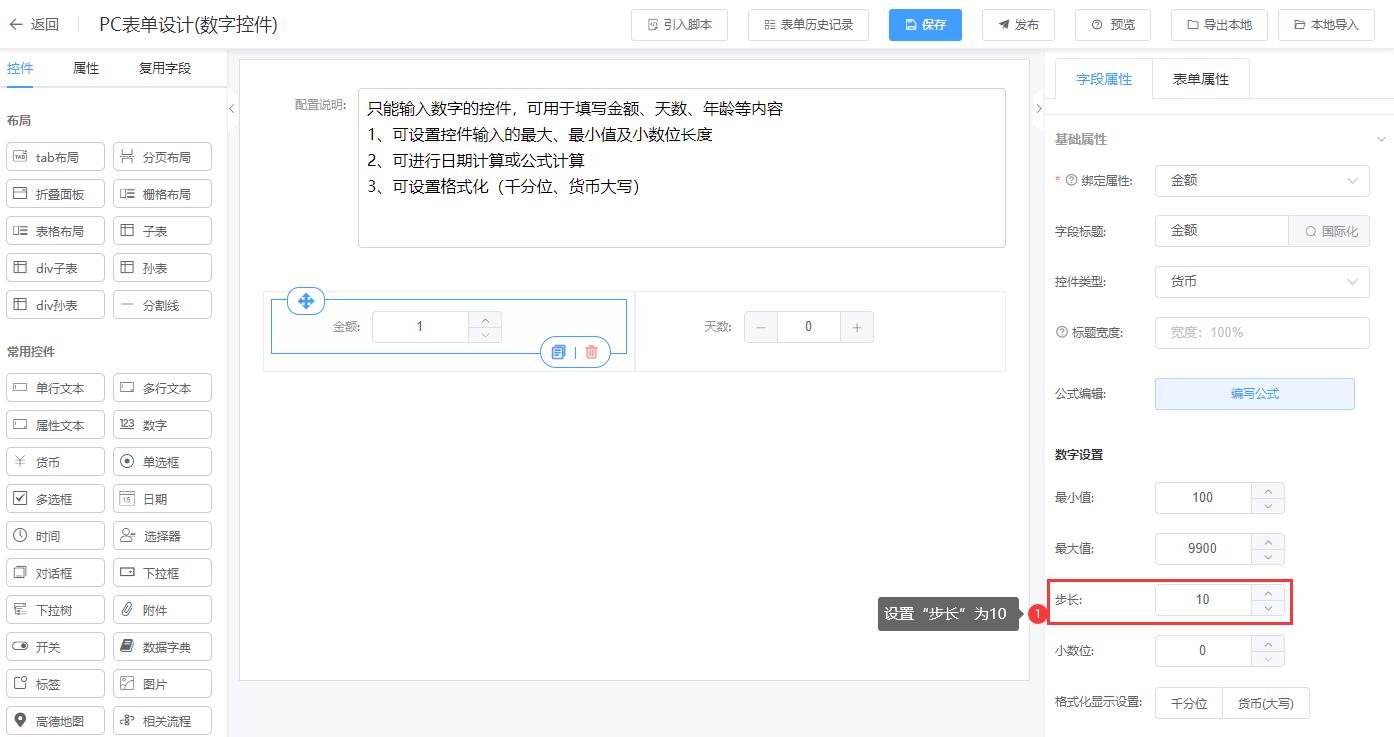The width and height of the screenshot is (1394, 737).
Task: Add the 高德地图 map control
Action: pyautogui.click(x=56, y=721)
